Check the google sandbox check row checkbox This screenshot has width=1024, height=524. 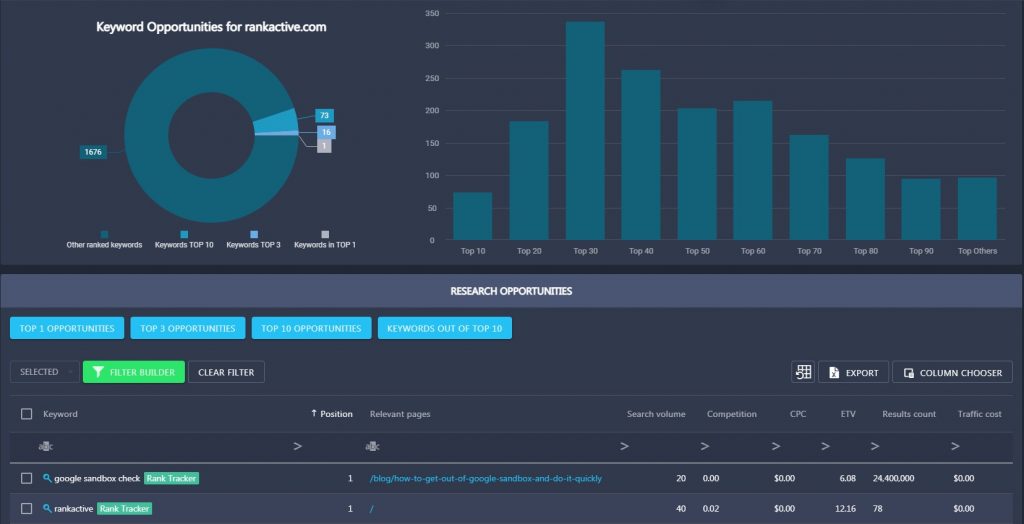tap(26, 478)
